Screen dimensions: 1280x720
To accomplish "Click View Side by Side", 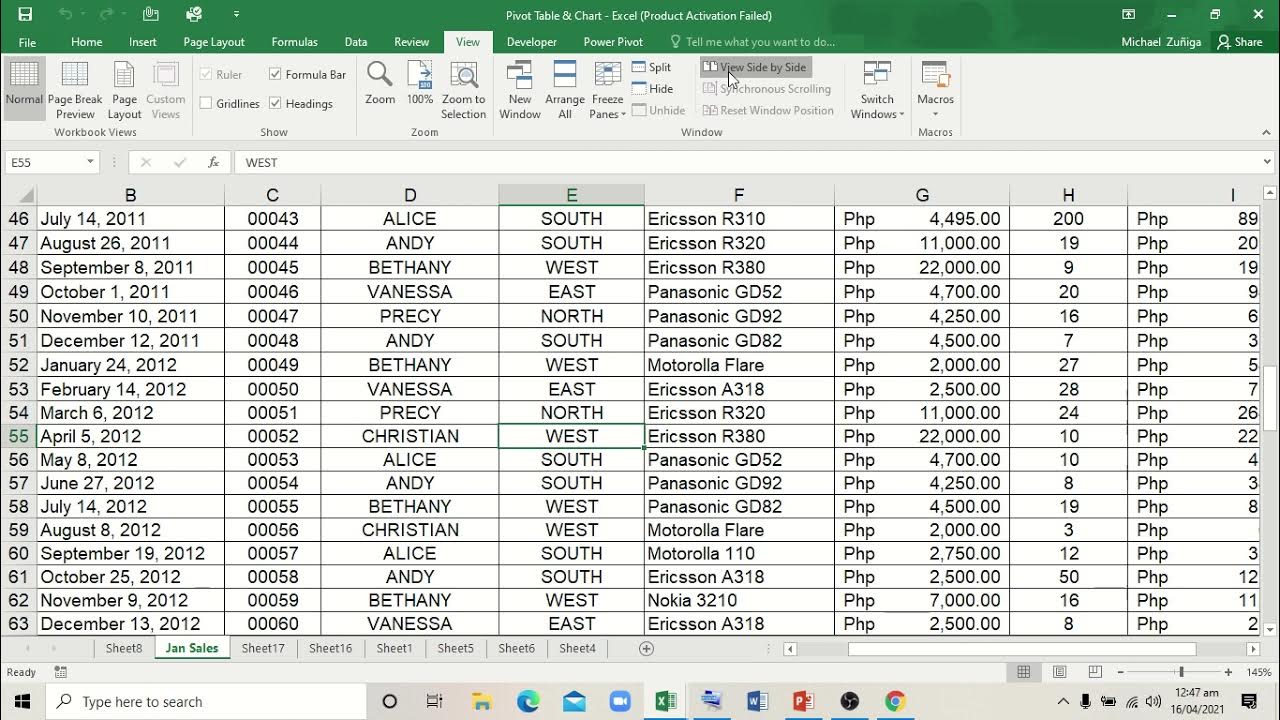I will (755, 67).
